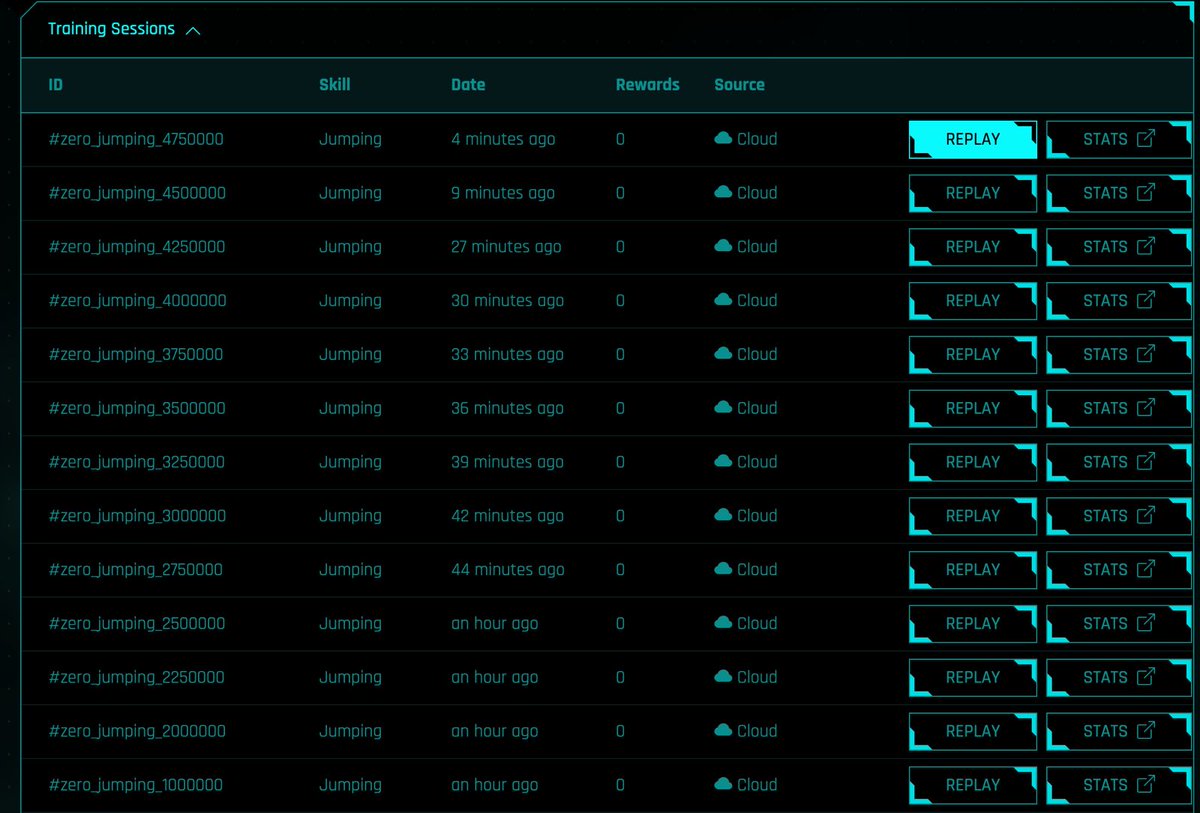1200x813 pixels.
Task: Select the #zero_jumping_4250000 ID text
Action: point(137,247)
